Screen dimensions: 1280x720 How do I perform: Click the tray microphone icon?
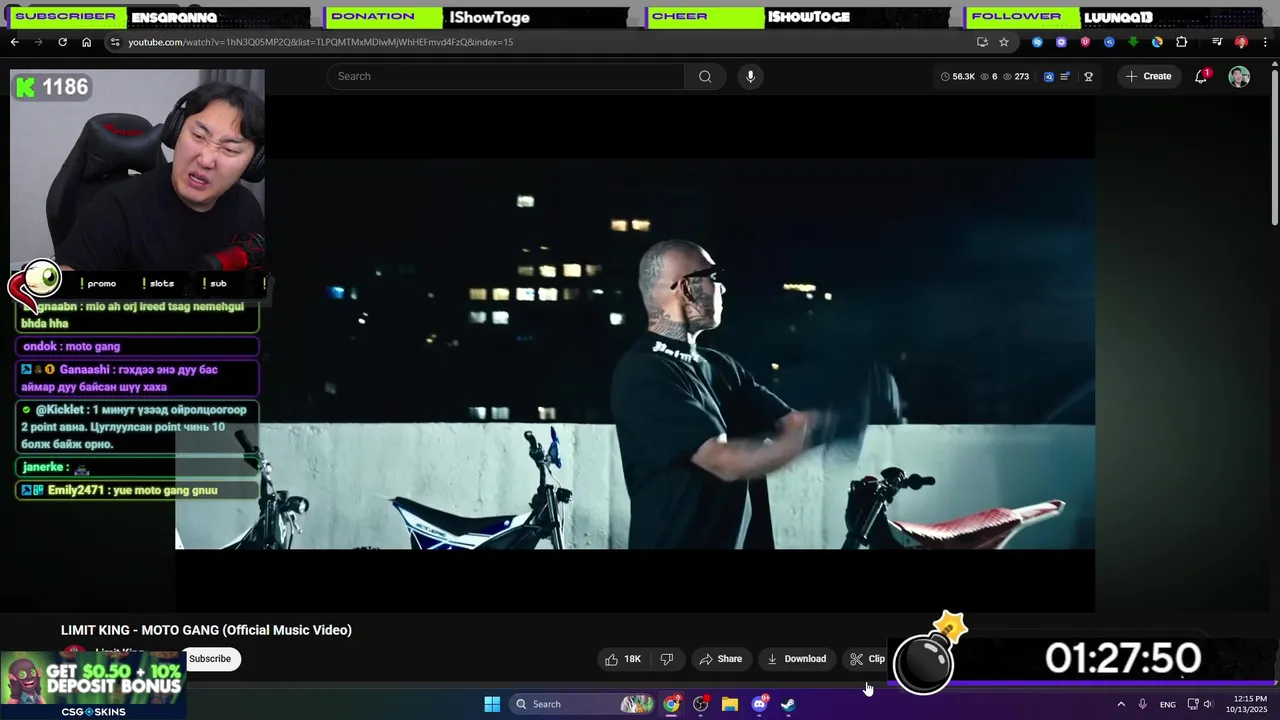(x=1142, y=704)
